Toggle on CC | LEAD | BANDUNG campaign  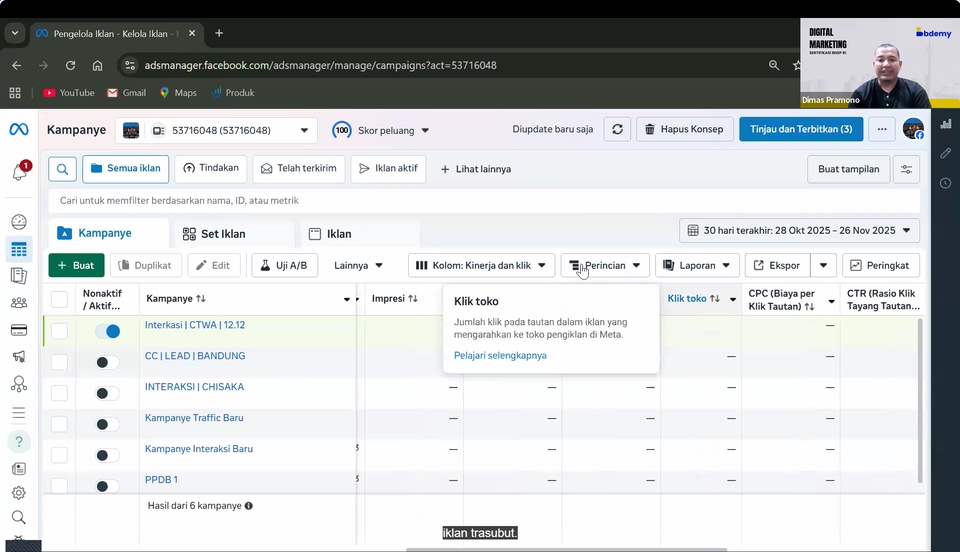click(108, 362)
